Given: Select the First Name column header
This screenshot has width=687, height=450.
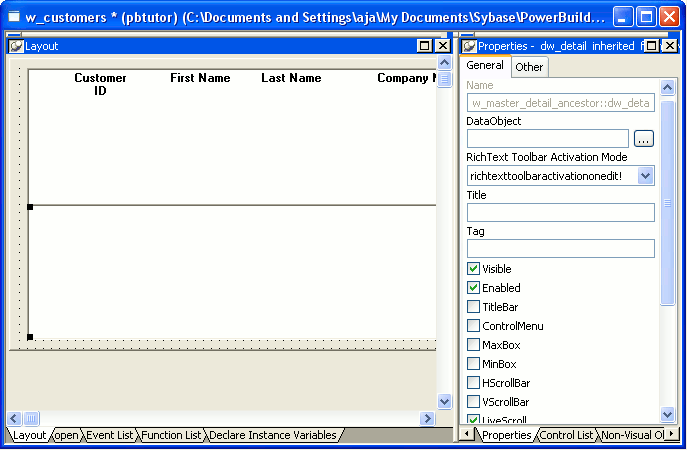Looking at the screenshot, I should tap(200, 78).
